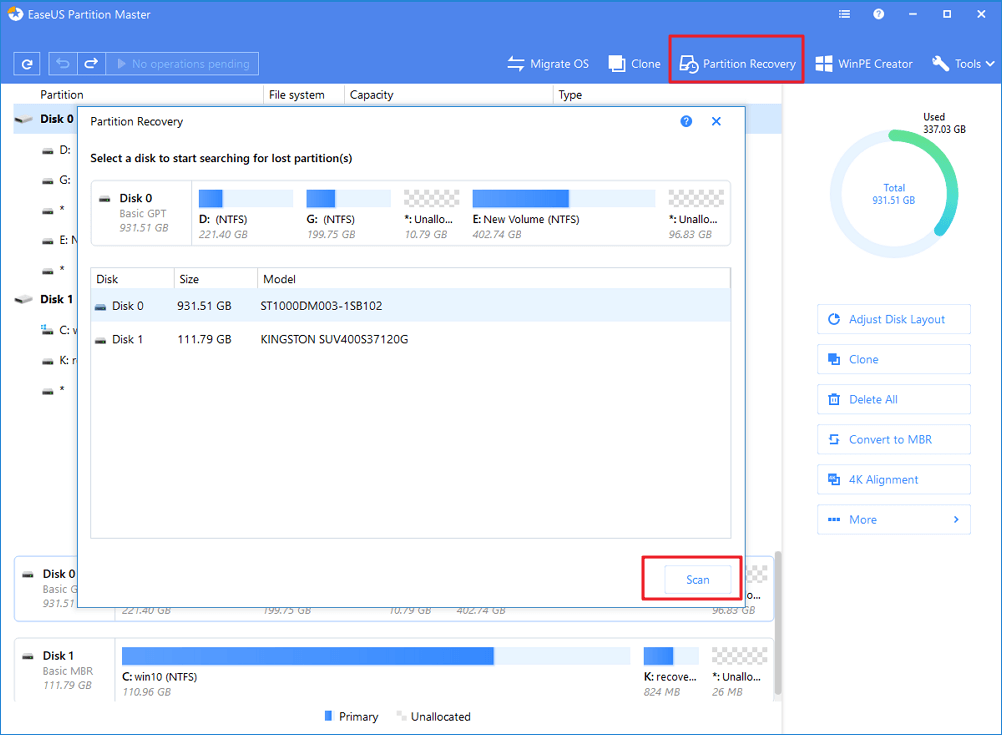Image resolution: width=1002 pixels, height=735 pixels.
Task: Click Partition column header
Action: click(61, 95)
